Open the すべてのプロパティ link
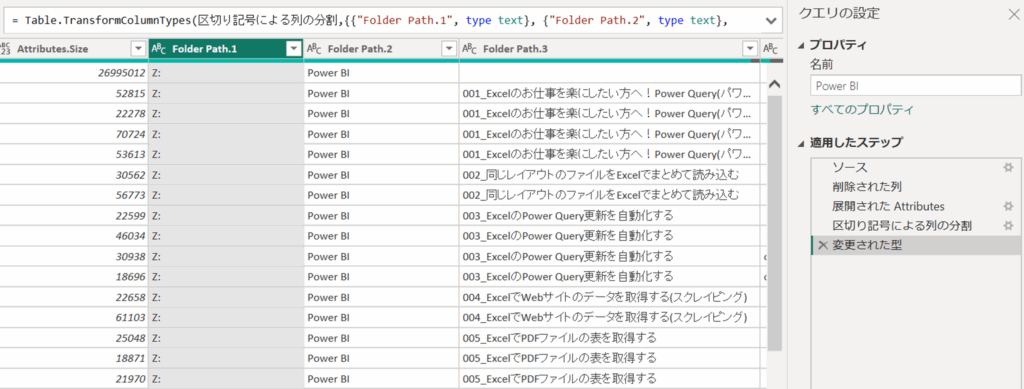1024x389 pixels. tap(862, 110)
